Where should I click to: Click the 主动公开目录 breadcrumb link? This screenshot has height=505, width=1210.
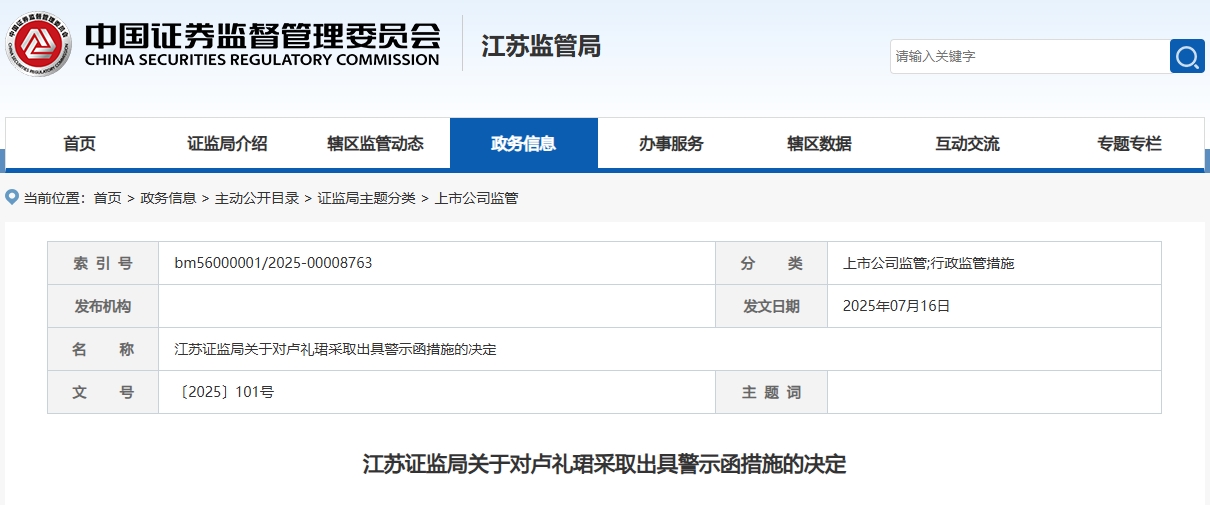coord(257,198)
